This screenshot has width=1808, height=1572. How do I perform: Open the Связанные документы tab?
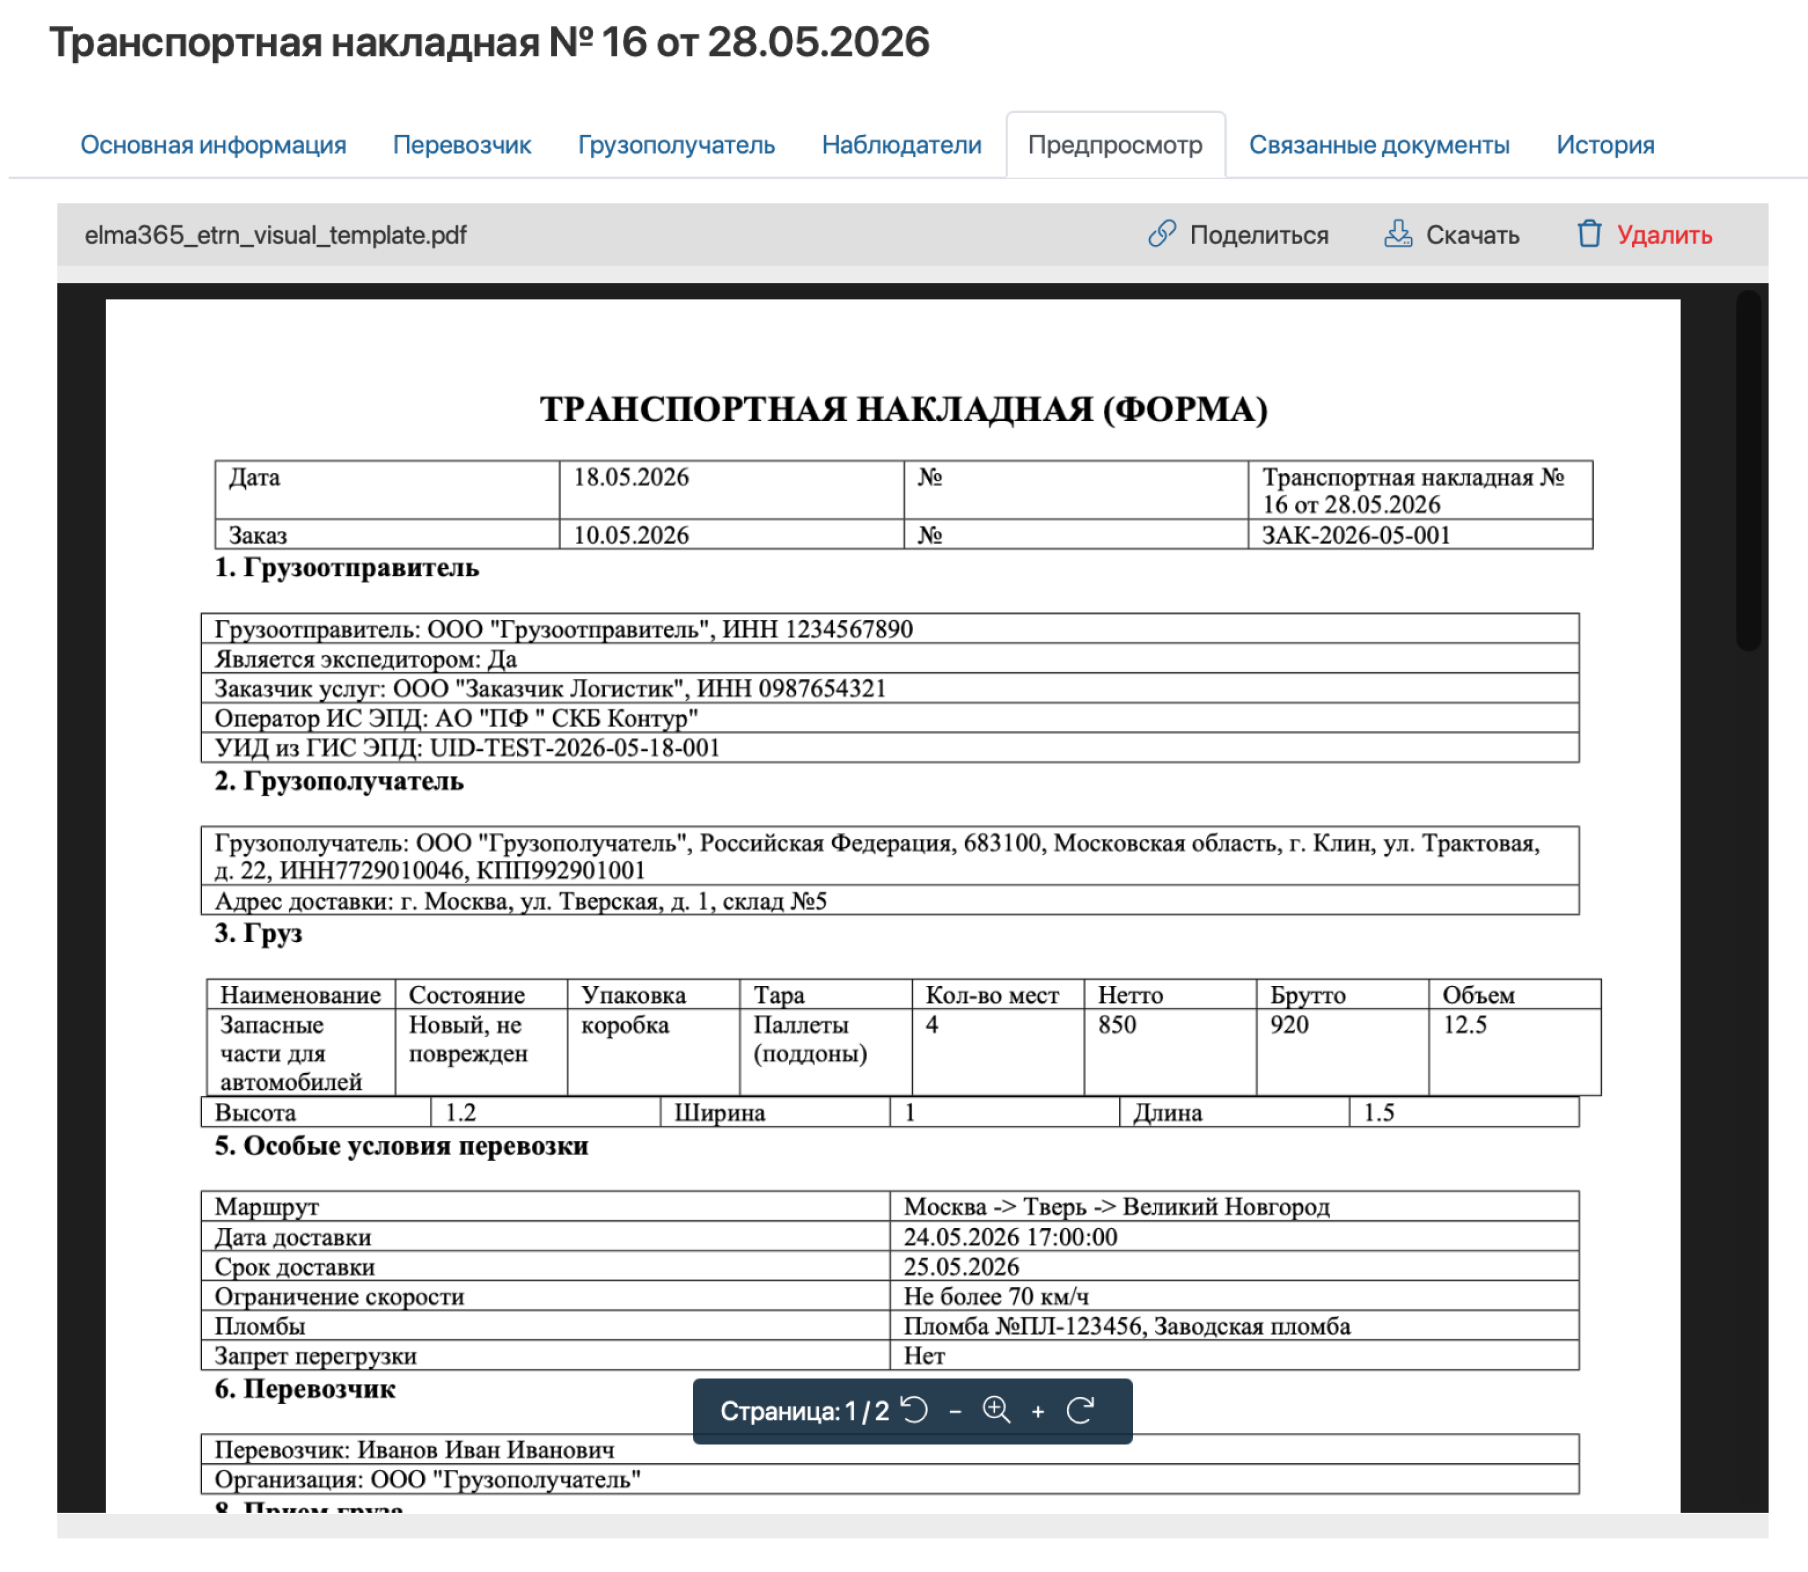[x=1379, y=145]
